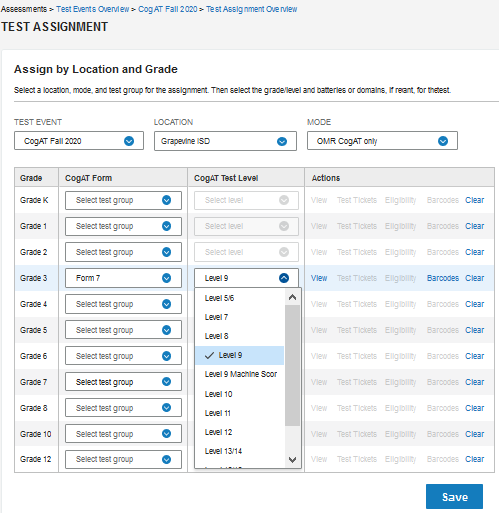499x513 pixels.
Task: Open Grade 10 Select test group dropdown
Action: point(123,434)
